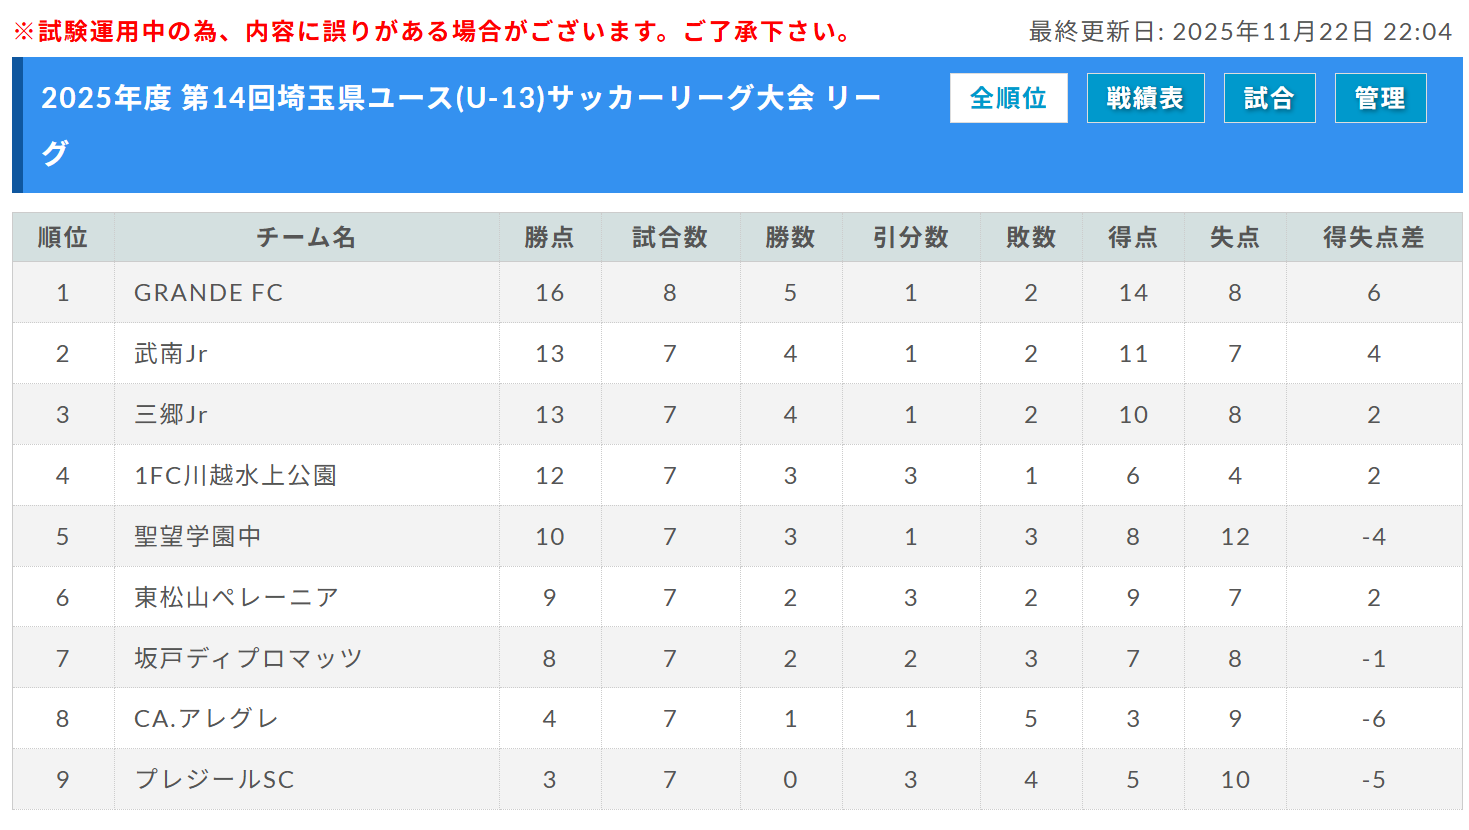Click the 得失点差 column header
This screenshot has width=1469, height=830.
pyautogui.click(x=1373, y=238)
